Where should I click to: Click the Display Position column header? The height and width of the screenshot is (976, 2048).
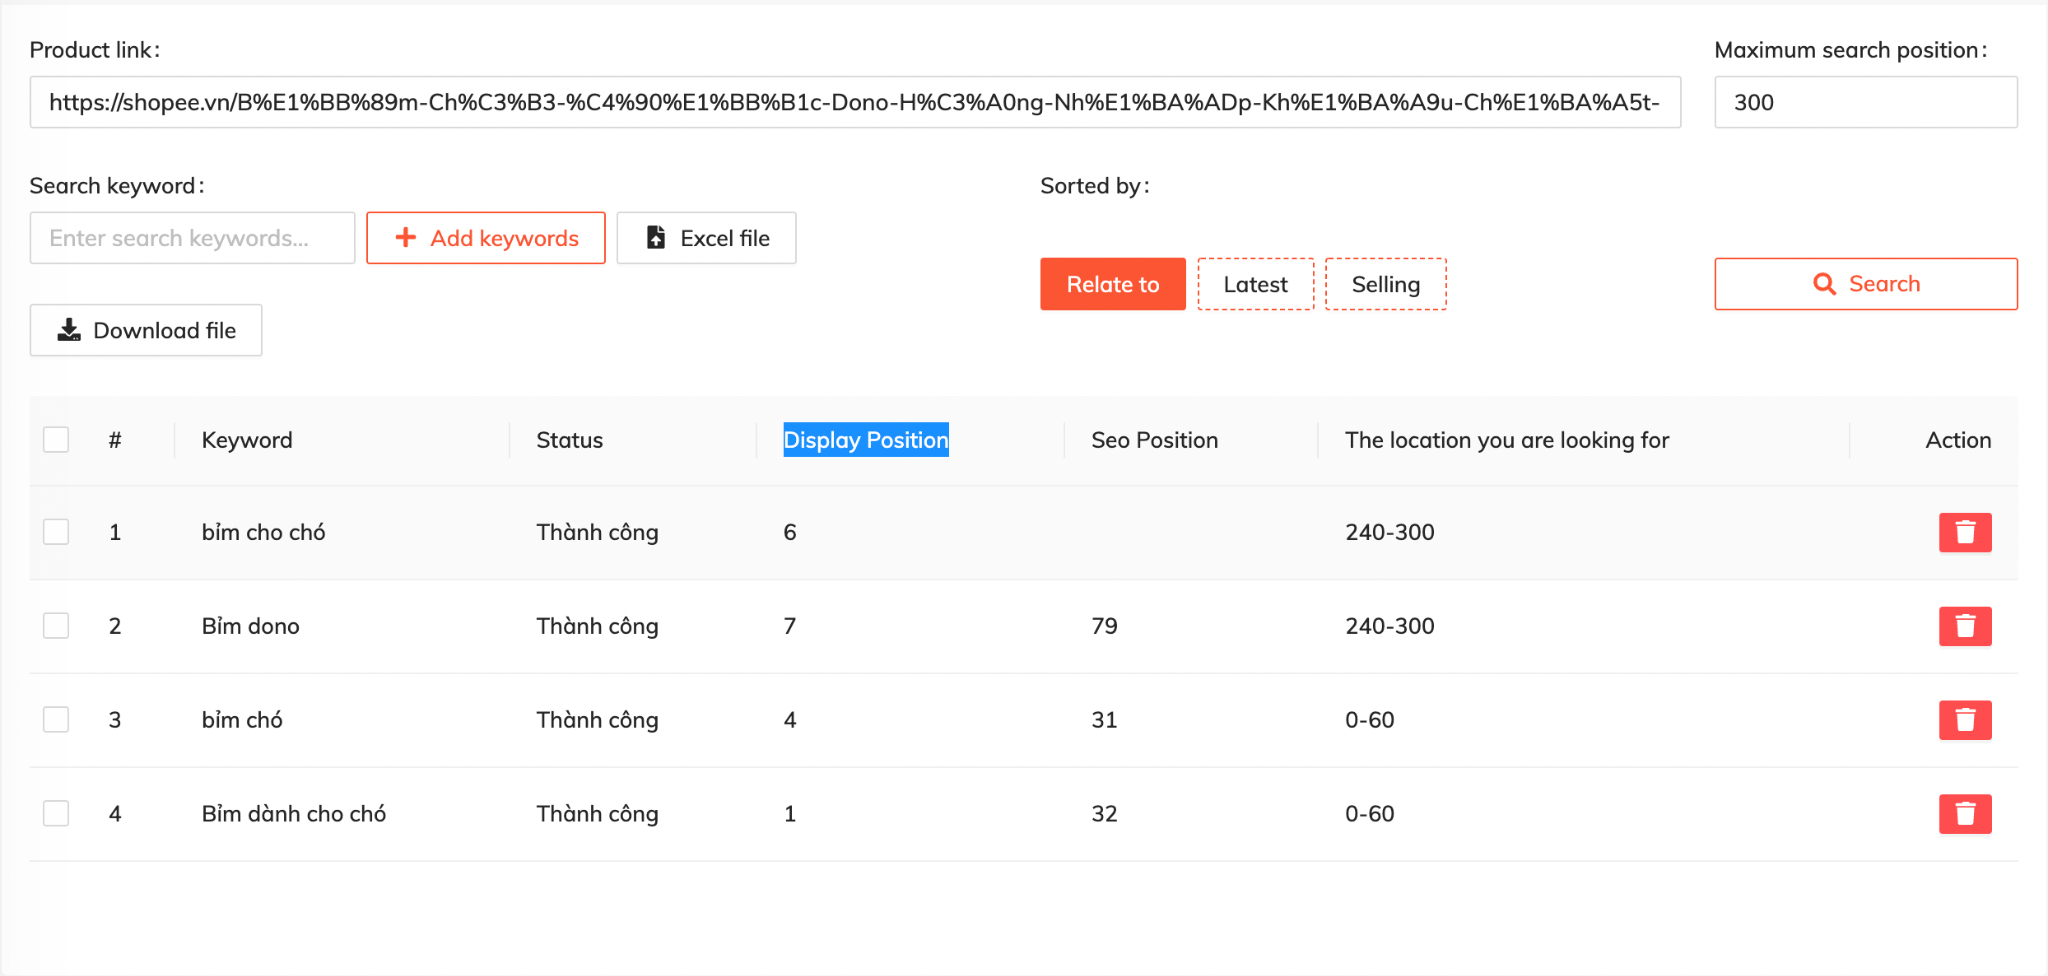[x=865, y=440]
